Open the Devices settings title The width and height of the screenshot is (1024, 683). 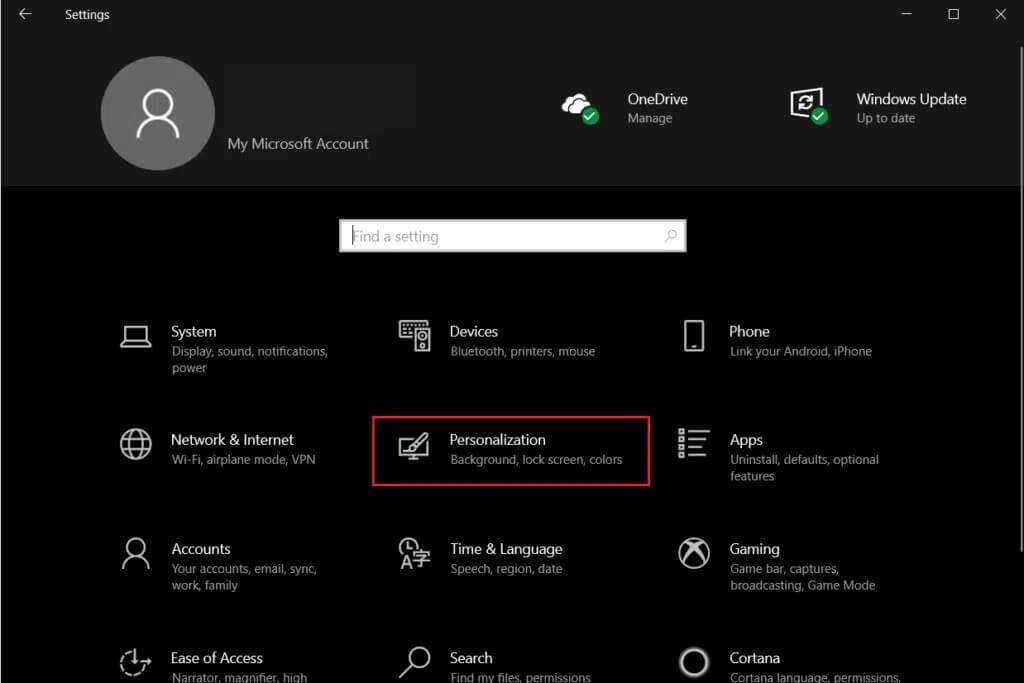coord(473,332)
